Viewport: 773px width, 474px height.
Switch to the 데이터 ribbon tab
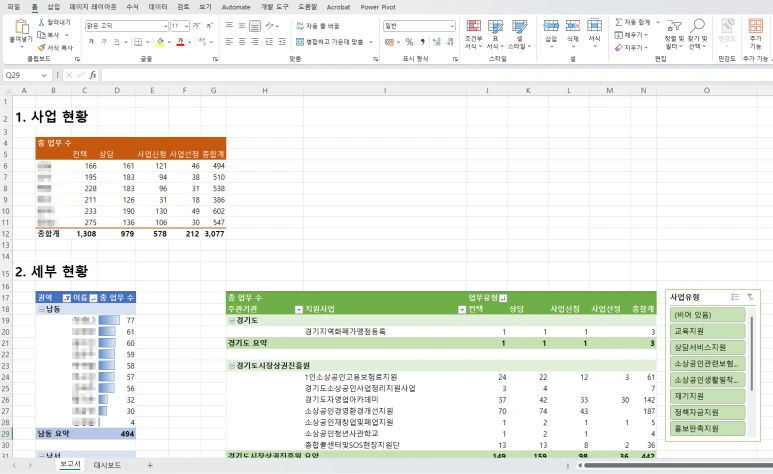point(158,7)
